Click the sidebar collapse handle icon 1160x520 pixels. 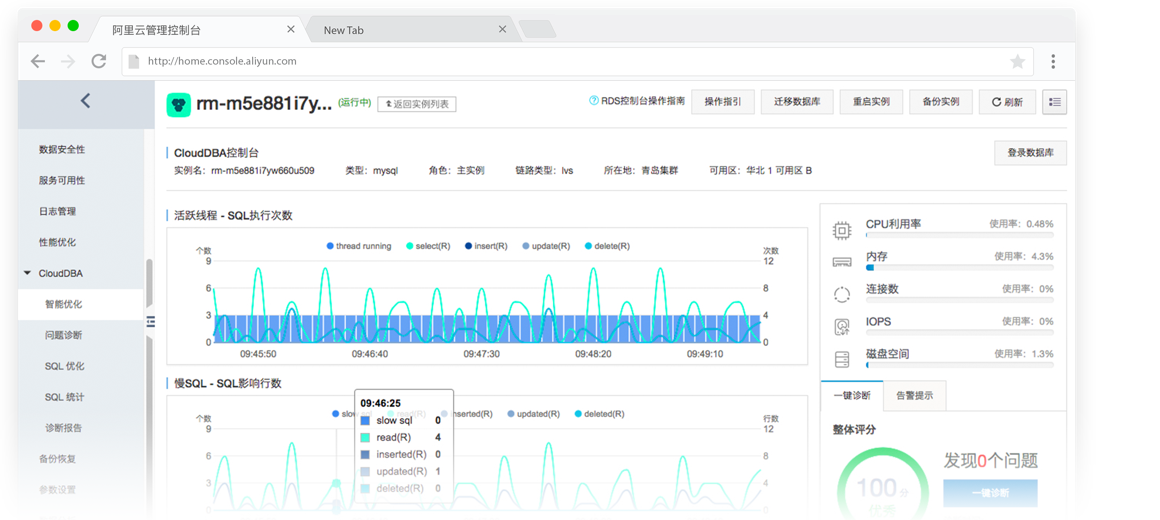151,321
